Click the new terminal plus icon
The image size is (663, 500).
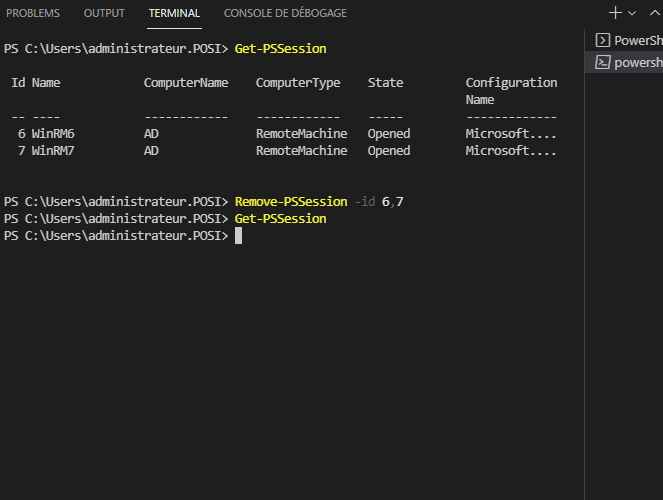point(615,13)
